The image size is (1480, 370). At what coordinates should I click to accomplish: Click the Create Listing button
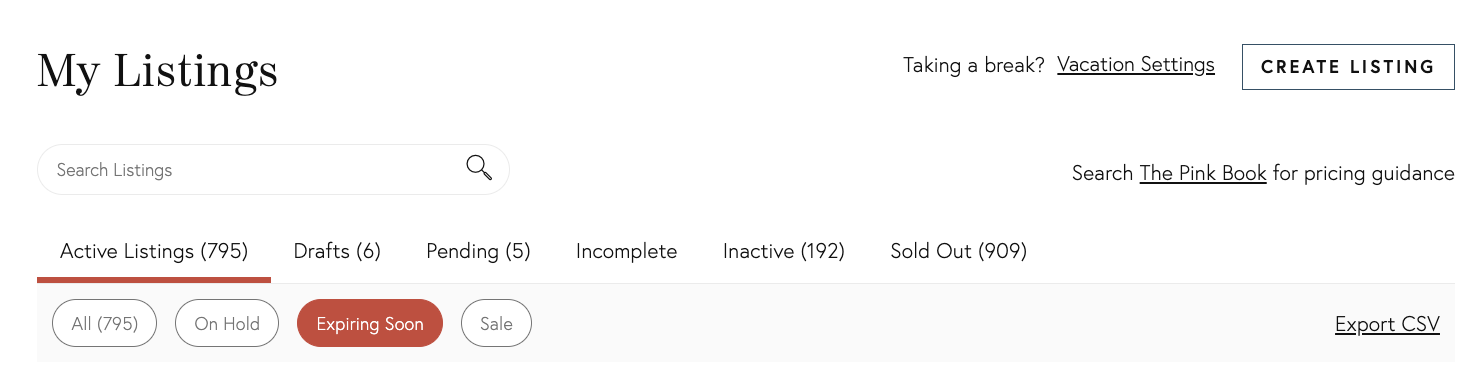pos(1348,67)
